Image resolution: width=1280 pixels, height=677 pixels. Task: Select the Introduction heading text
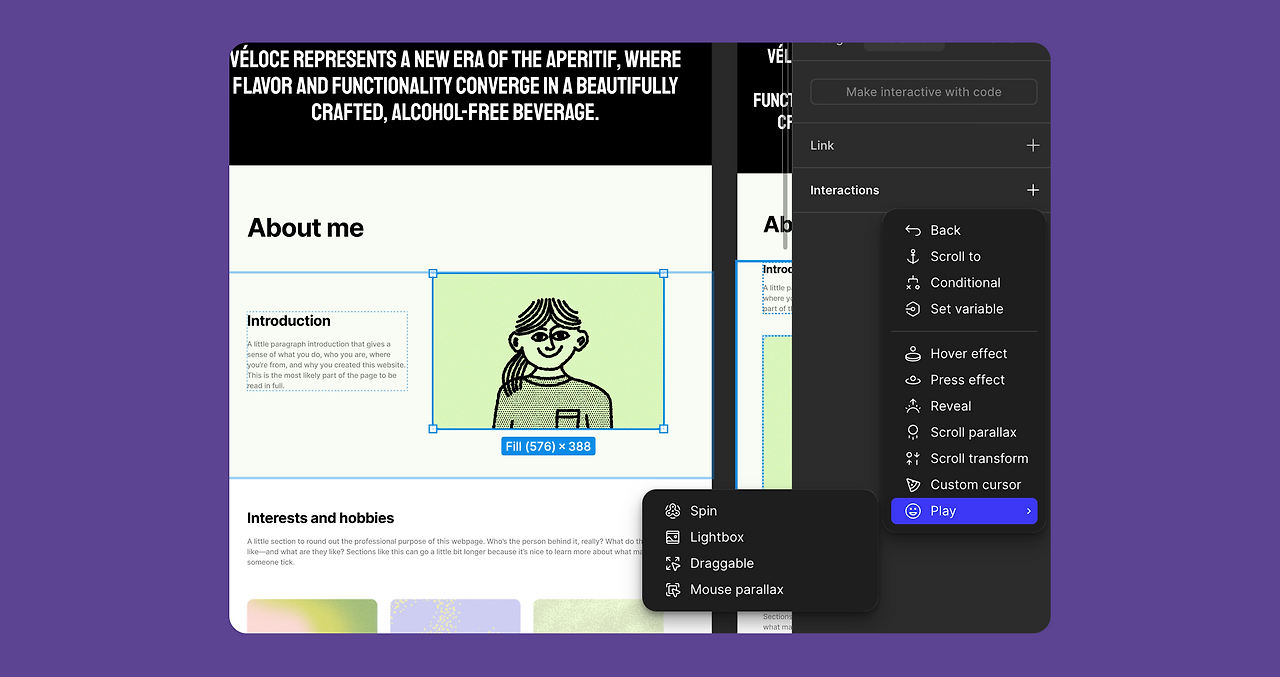pyautogui.click(x=289, y=321)
